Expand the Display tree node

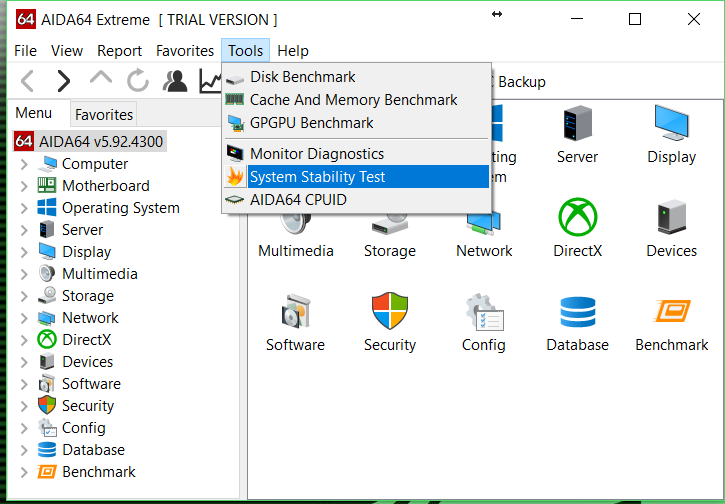coord(24,252)
